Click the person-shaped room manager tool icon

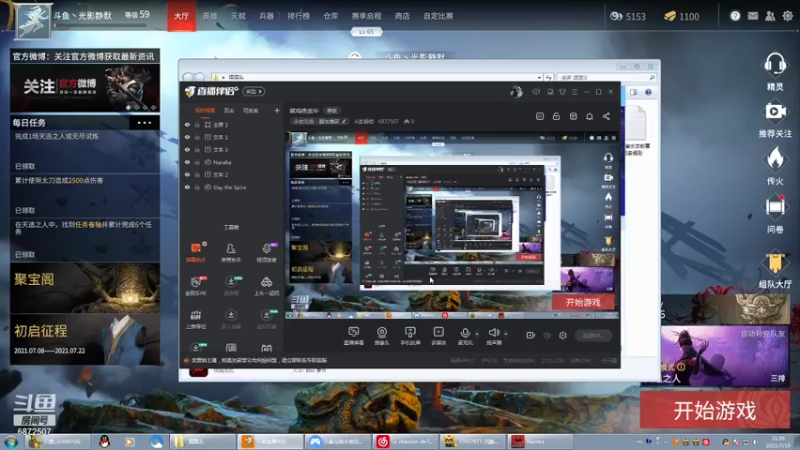(x=231, y=248)
